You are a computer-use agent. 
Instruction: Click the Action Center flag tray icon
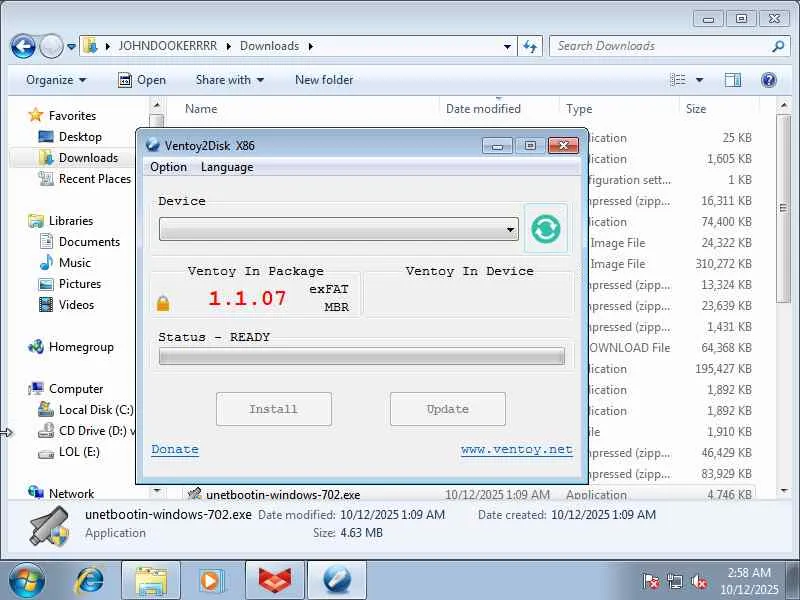[x=651, y=581]
